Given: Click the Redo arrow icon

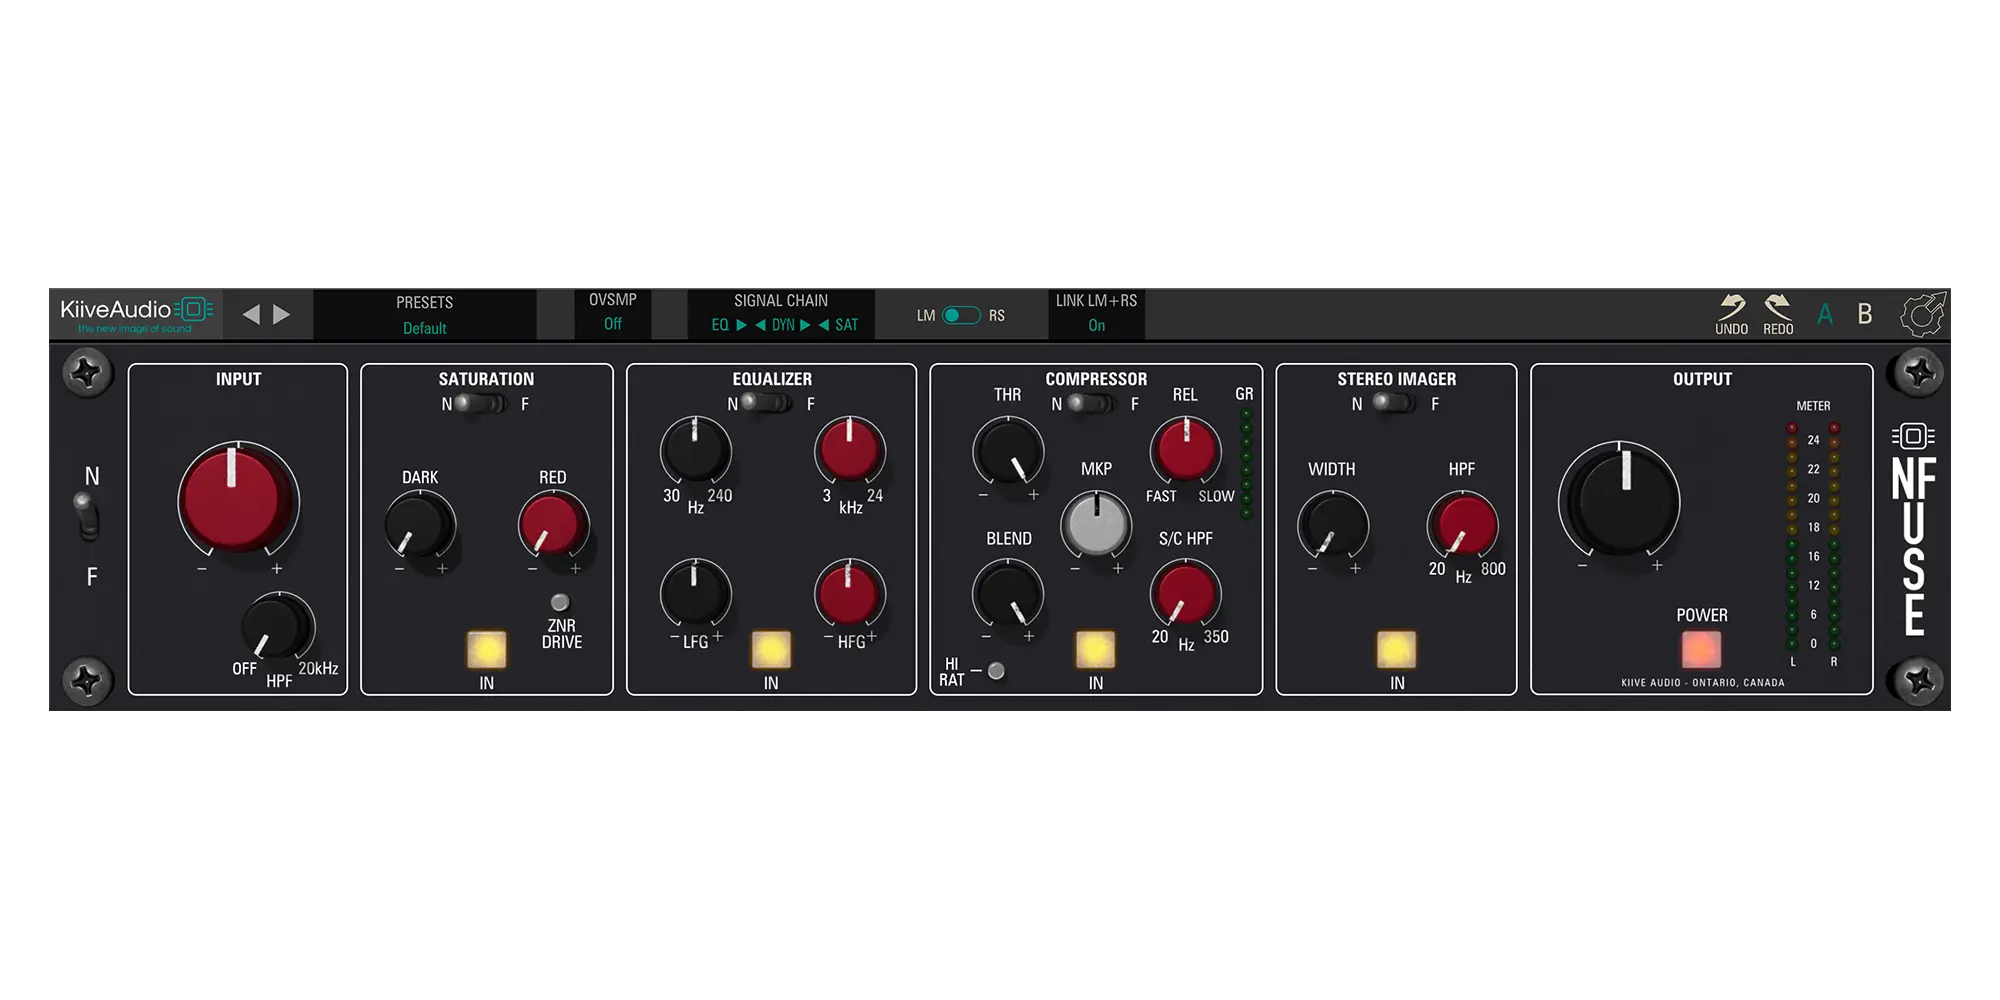Looking at the screenshot, I should tap(1779, 312).
